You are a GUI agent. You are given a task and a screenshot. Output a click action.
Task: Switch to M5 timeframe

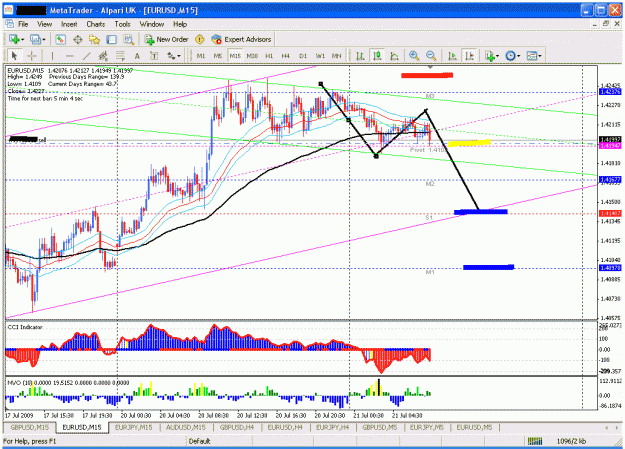pos(218,56)
